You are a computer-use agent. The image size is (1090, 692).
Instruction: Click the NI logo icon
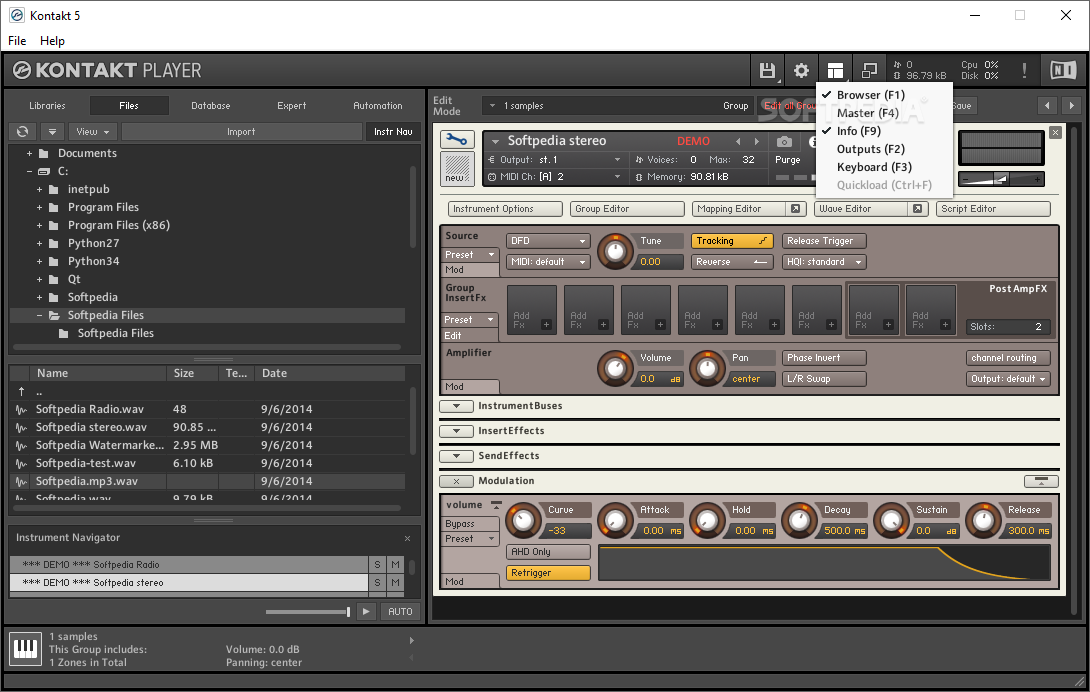pos(1063,70)
